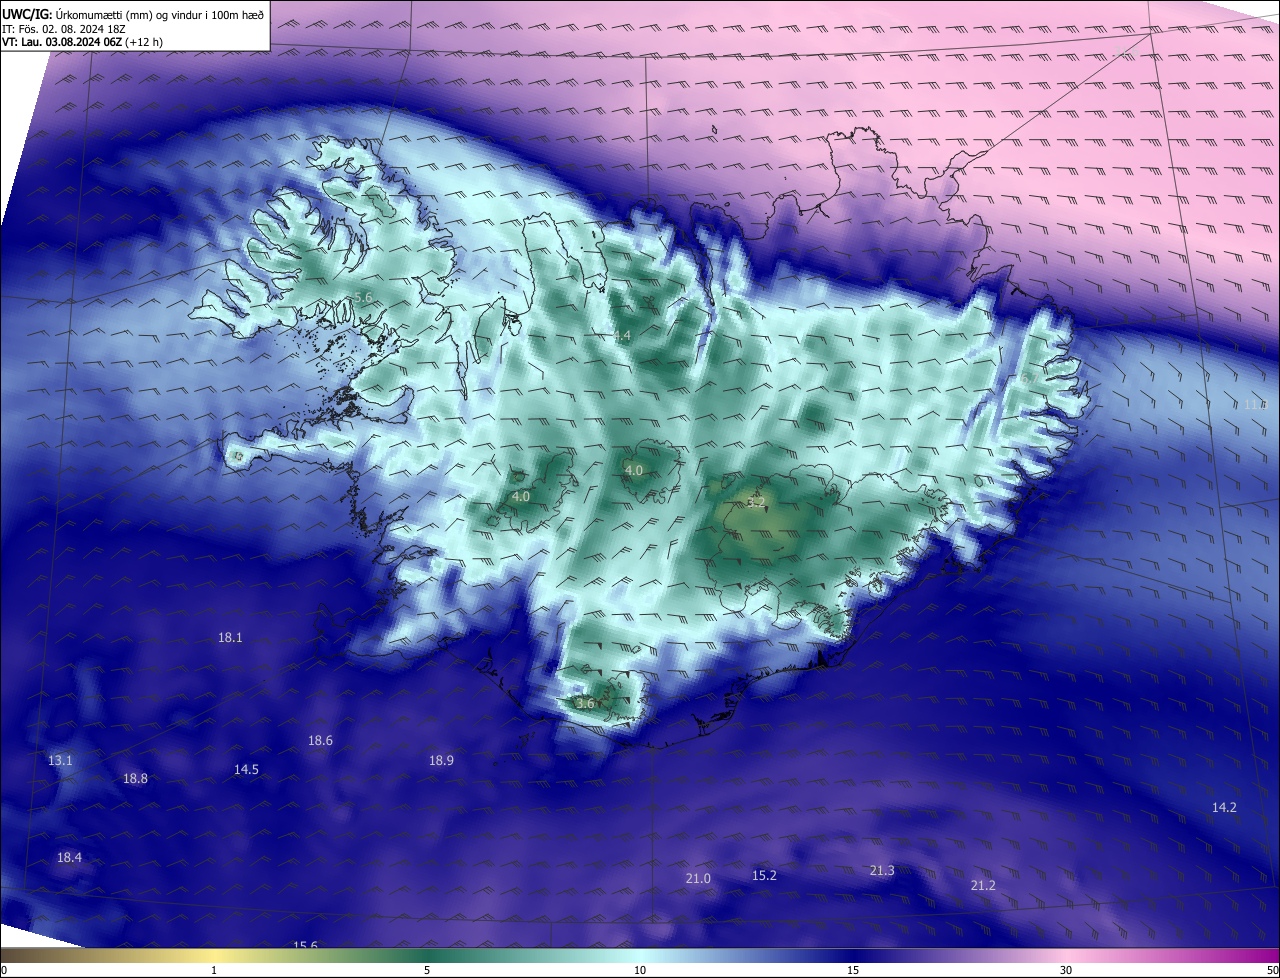Image resolution: width=1280 pixels, height=978 pixels.
Task: Click the precipitation value 18.6 on the map
Action: [x=320, y=740]
